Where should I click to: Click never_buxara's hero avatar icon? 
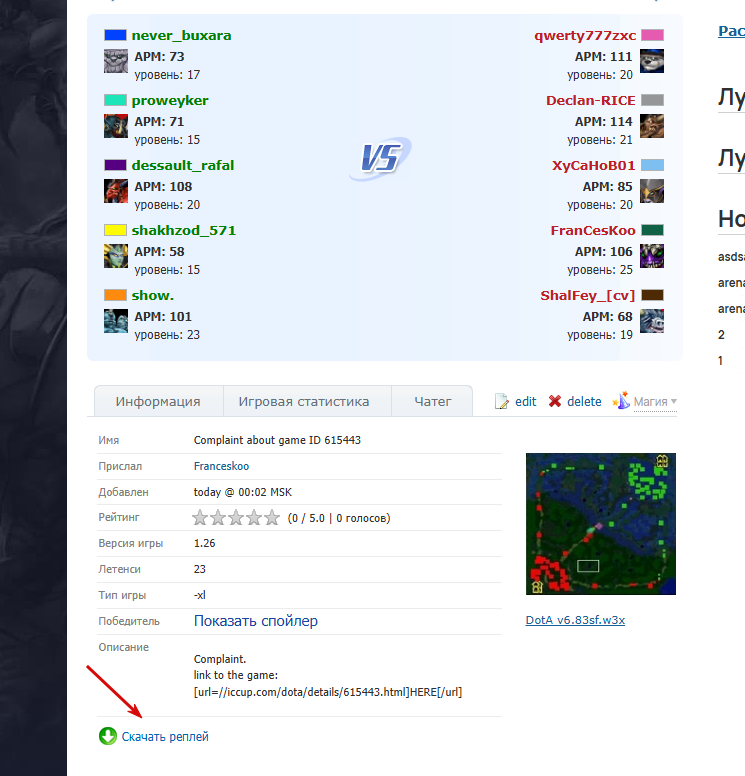pos(116,61)
